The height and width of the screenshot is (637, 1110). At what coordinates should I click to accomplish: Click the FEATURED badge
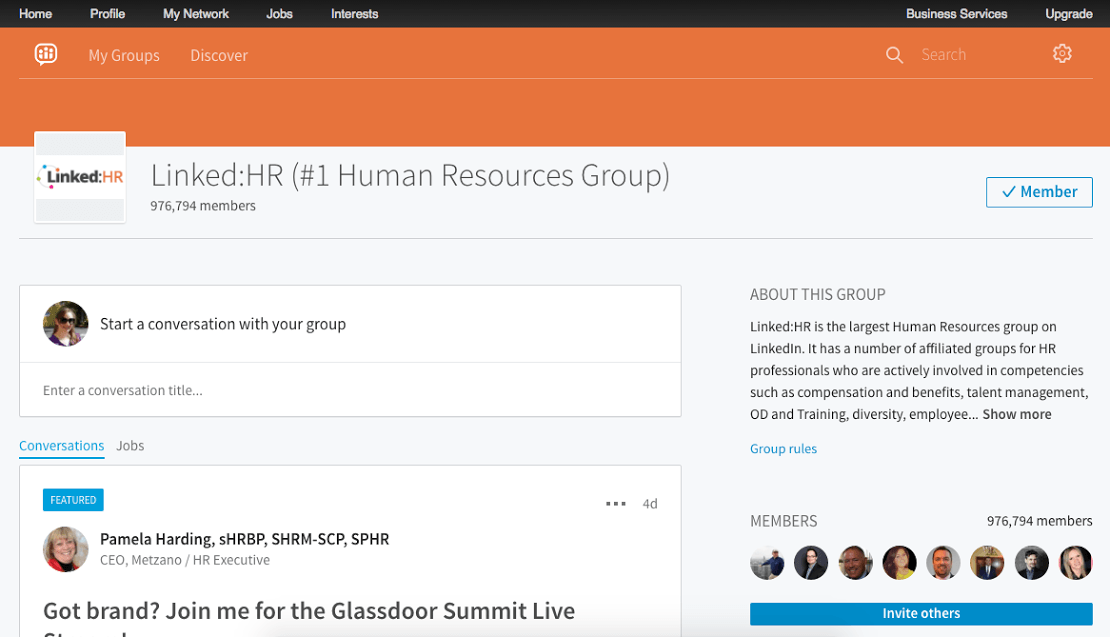click(x=73, y=500)
